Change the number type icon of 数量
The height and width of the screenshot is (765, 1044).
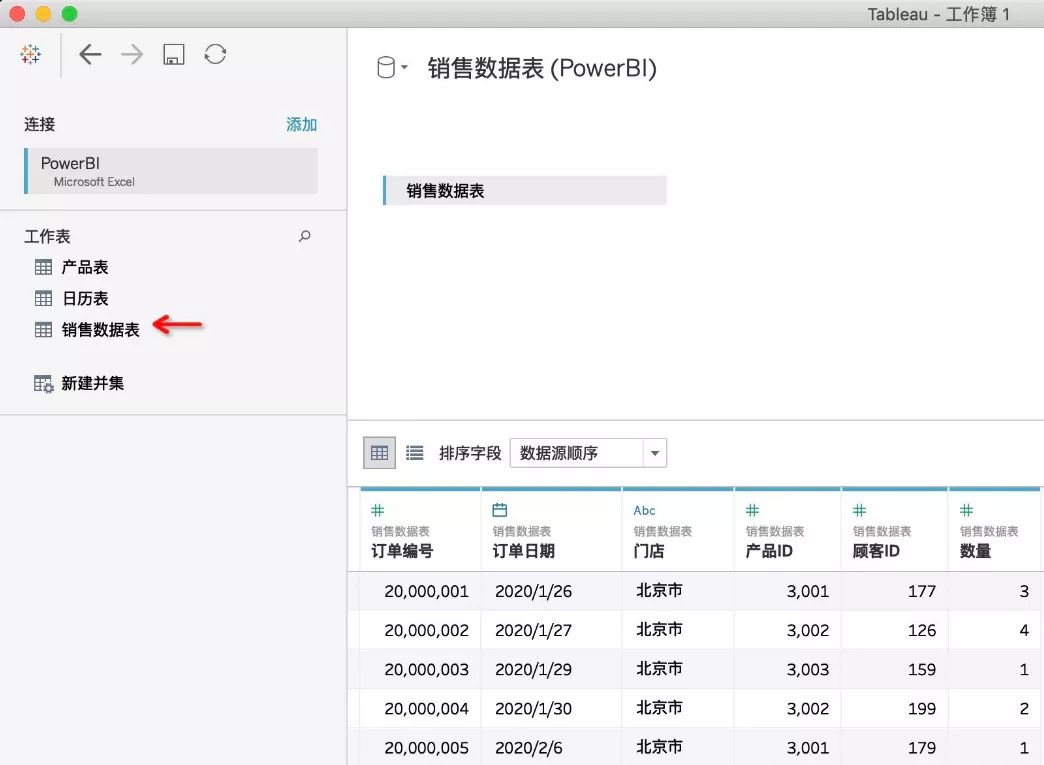point(967,511)
